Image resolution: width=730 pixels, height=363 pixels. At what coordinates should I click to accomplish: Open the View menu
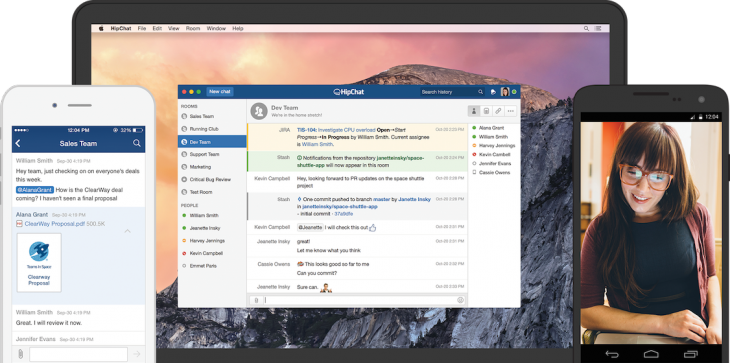click(x=174, y=28)
